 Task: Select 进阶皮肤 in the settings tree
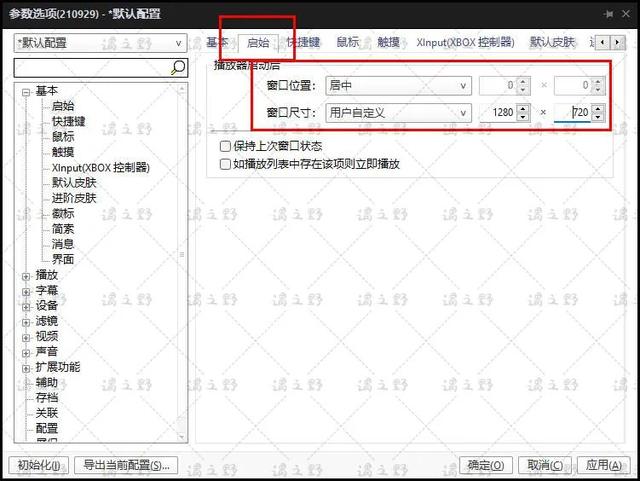click(74, 198)
